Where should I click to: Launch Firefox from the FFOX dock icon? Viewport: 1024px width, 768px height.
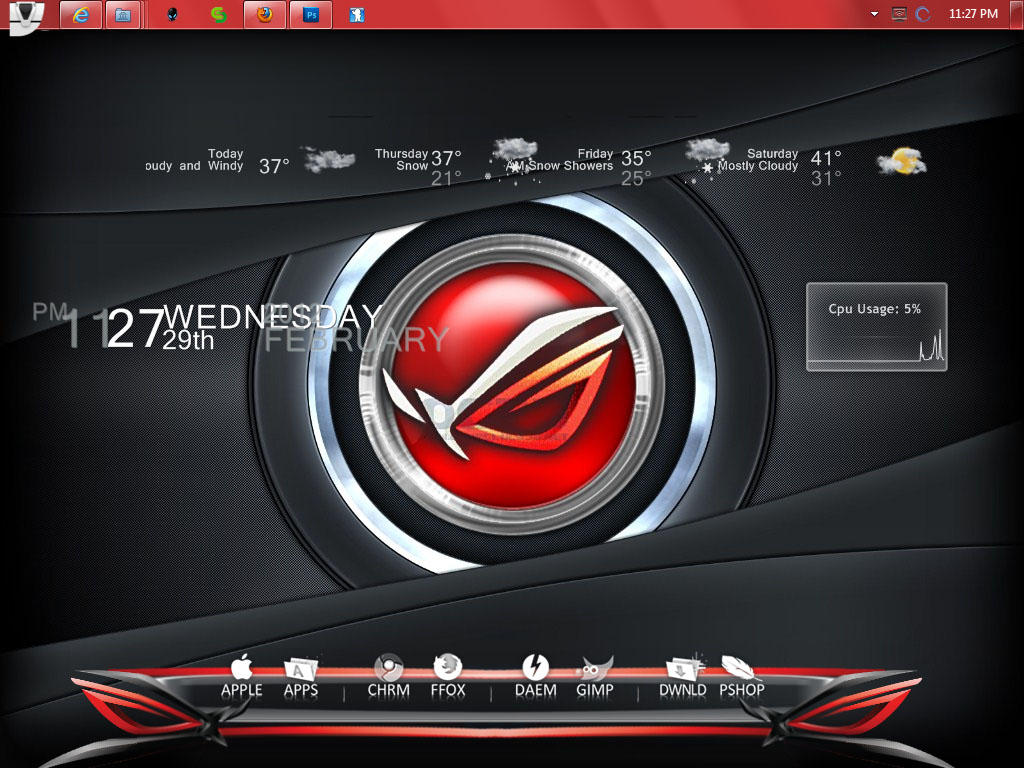(448, 676)
